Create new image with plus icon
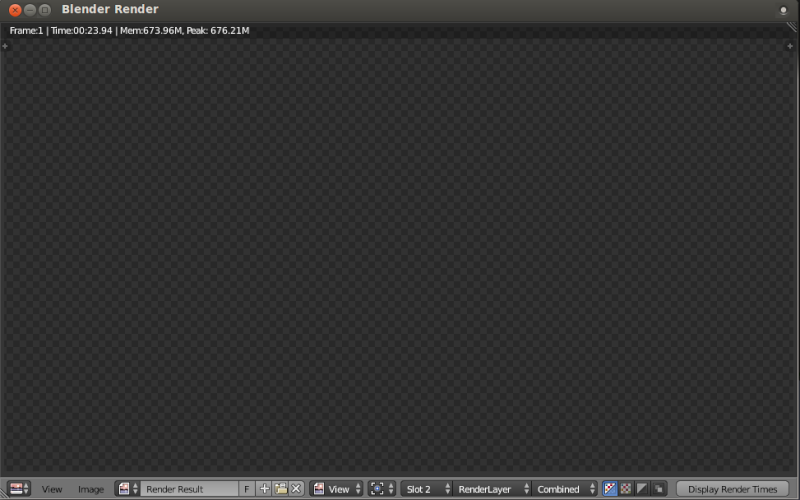800x500 pixels. (x=264, y=489)
